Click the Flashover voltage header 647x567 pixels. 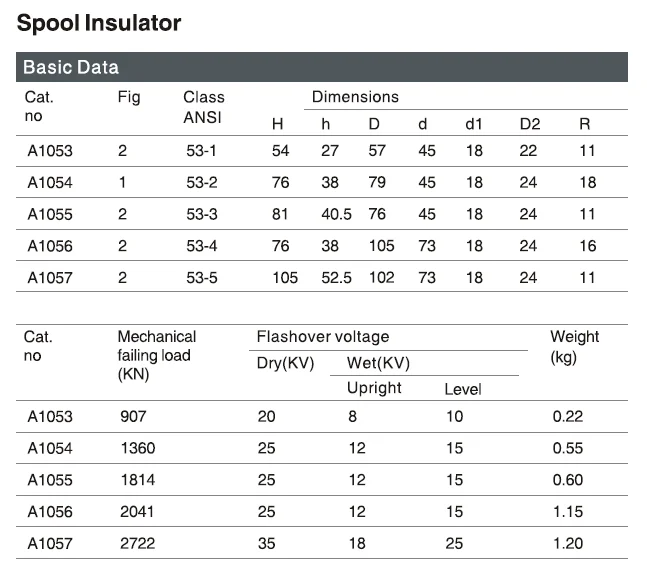tap(323, 337)
